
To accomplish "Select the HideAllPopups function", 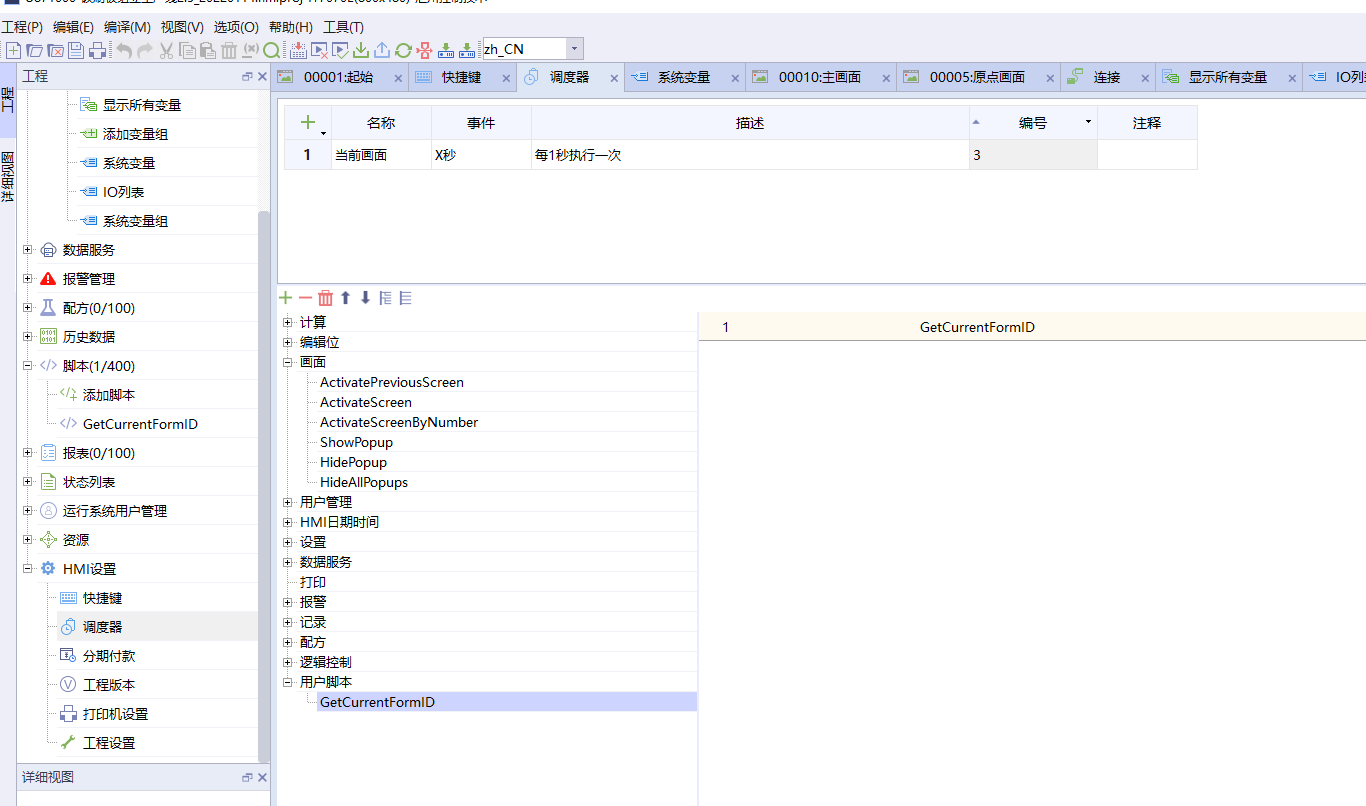I will tap(364, 482).
